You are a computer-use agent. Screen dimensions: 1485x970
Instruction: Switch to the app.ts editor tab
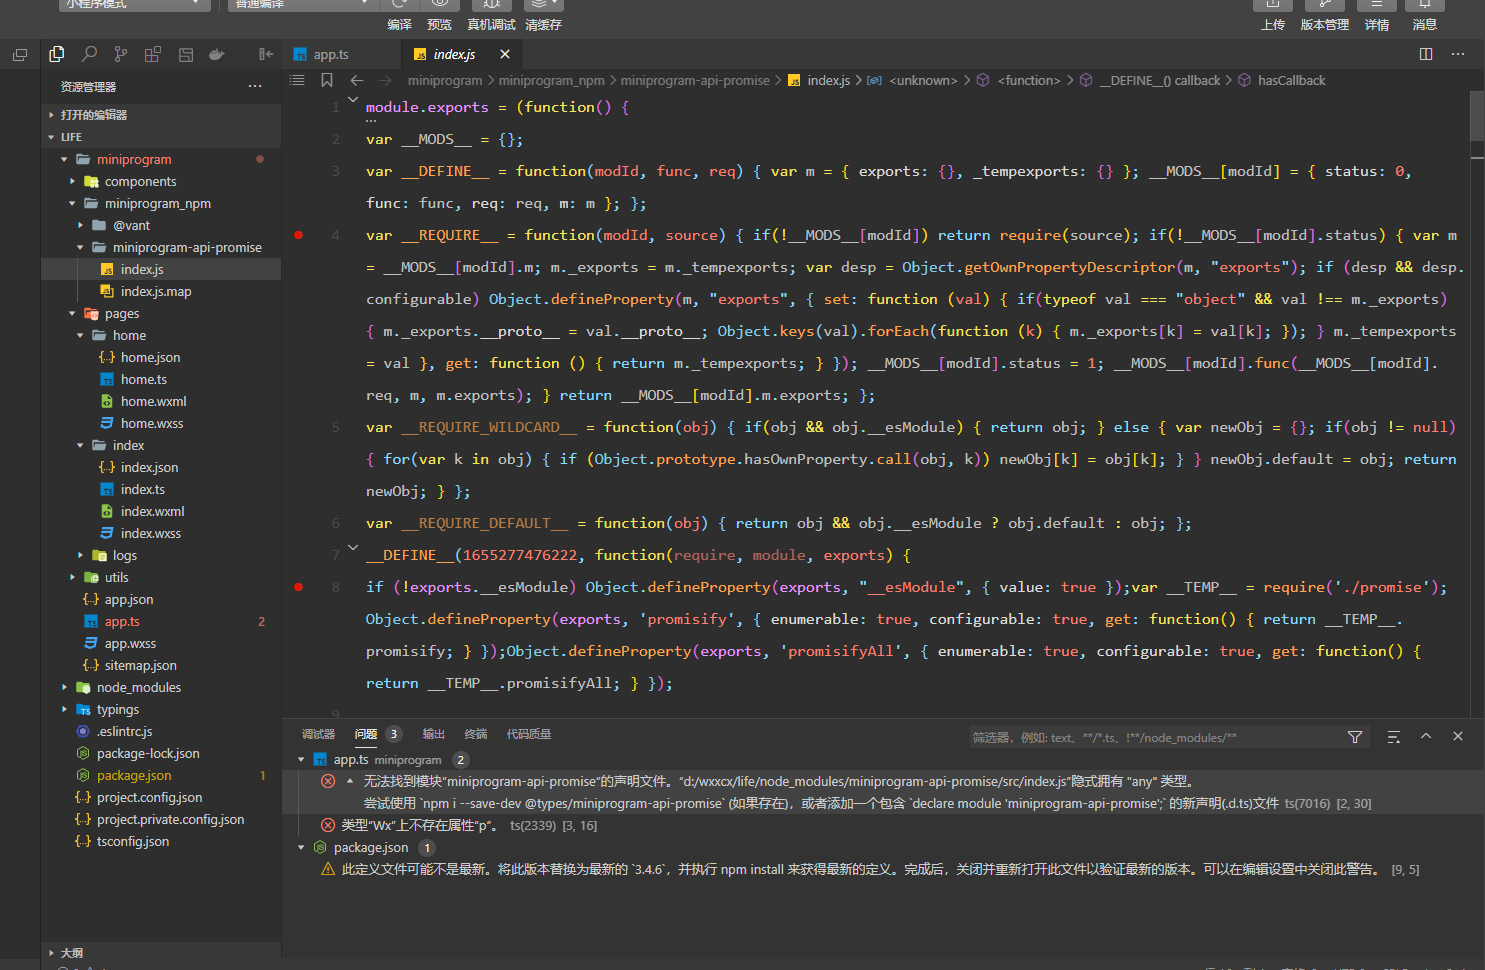[x=341, y=54]
